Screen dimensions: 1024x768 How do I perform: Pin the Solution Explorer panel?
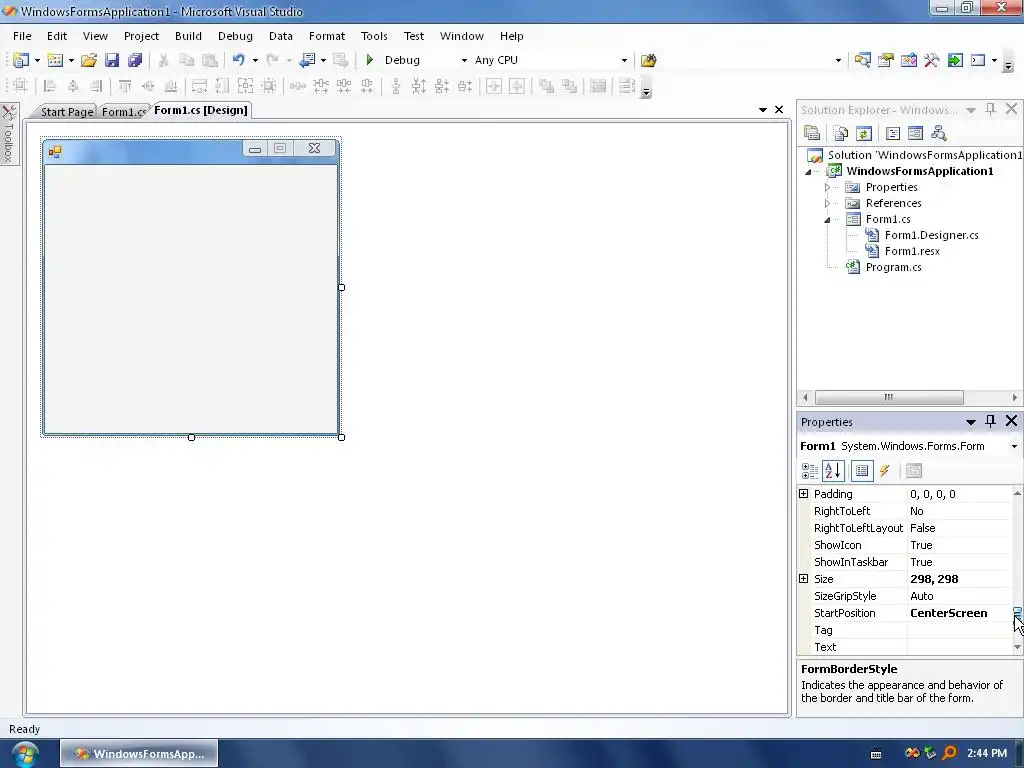click(990, 109)
